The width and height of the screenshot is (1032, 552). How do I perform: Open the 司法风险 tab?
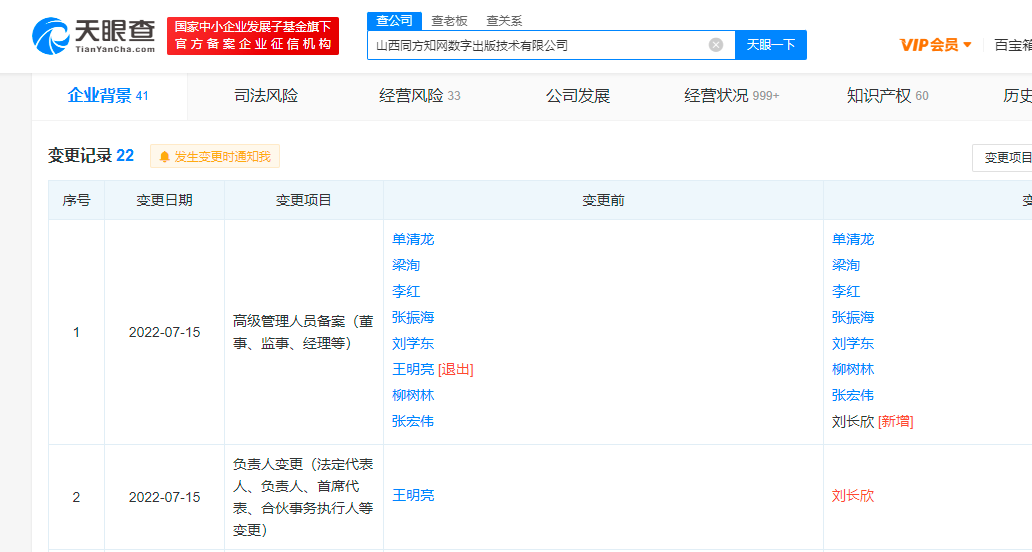pyautogui.click(x=266, y=96)
